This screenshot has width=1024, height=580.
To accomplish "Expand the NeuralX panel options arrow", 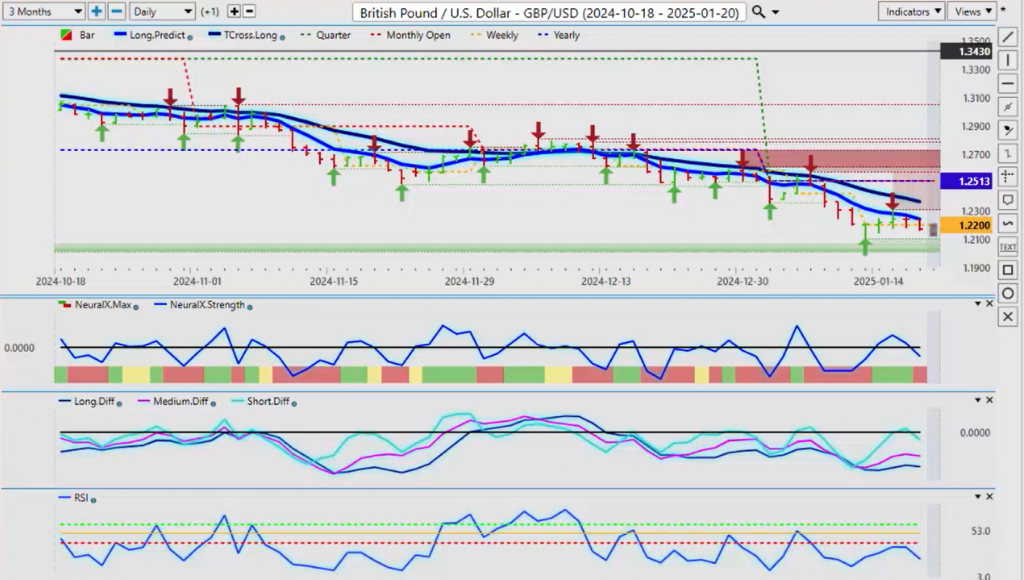I will [x=978, y=305].
